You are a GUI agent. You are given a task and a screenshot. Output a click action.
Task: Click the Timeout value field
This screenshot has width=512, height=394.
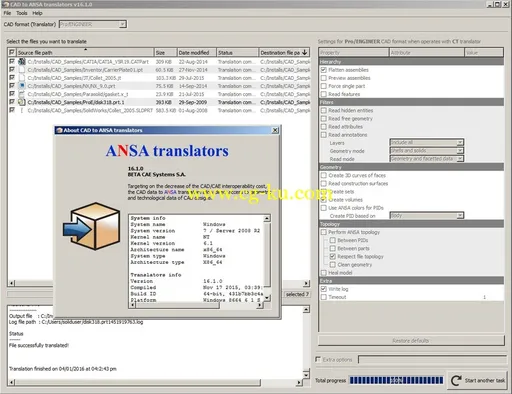pos(484,297)
